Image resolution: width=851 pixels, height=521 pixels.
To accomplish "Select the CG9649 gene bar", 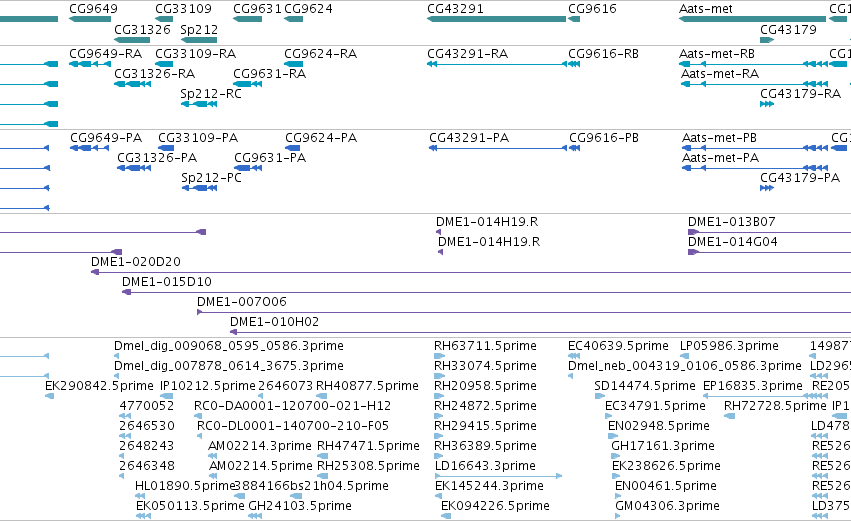I will tap(90, 19).
